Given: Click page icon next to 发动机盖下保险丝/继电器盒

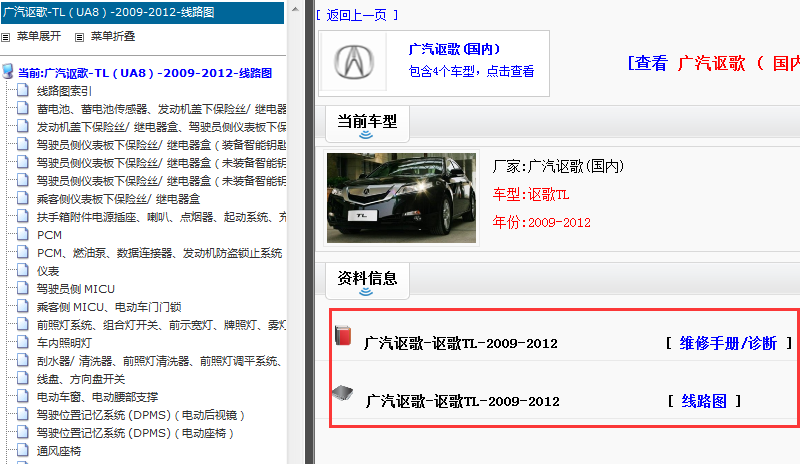Looking at the screenshot, I should (x=22, y=126).
